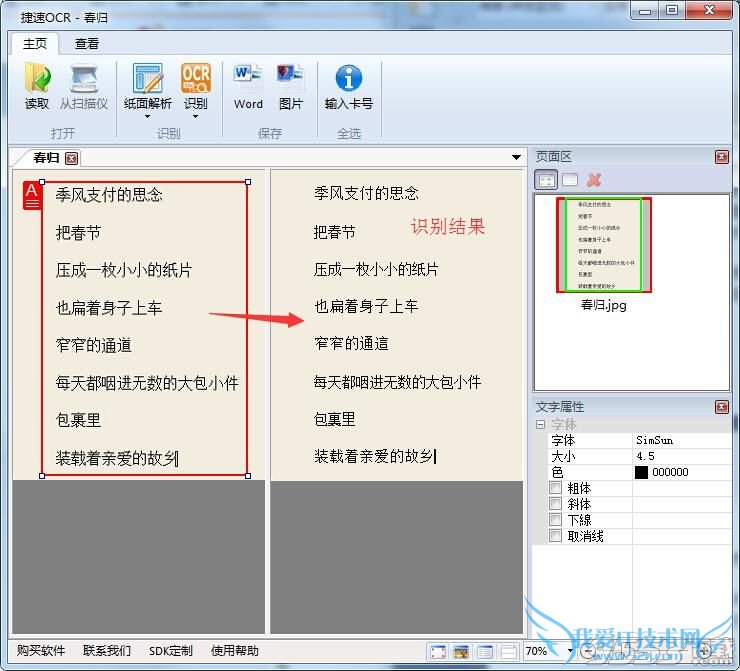Click source text '每天都咽进无数的大包小件' in left pane
This screenshot has height=671, width=740.
pyautogui.click(x=147, y=383)
